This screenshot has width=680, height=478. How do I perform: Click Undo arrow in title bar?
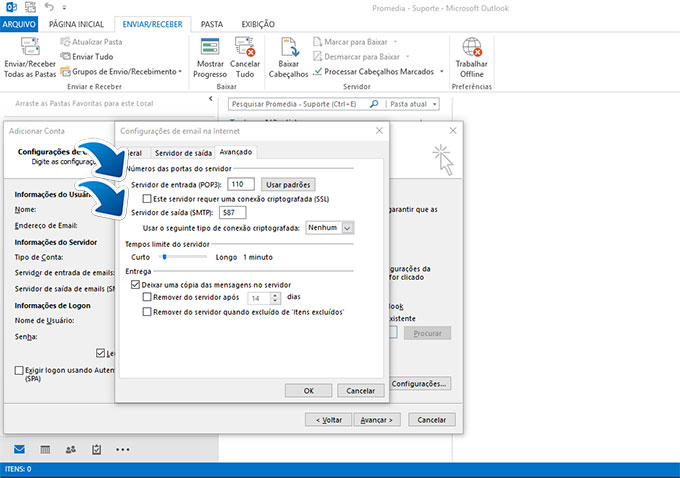[x=49, y=7]
